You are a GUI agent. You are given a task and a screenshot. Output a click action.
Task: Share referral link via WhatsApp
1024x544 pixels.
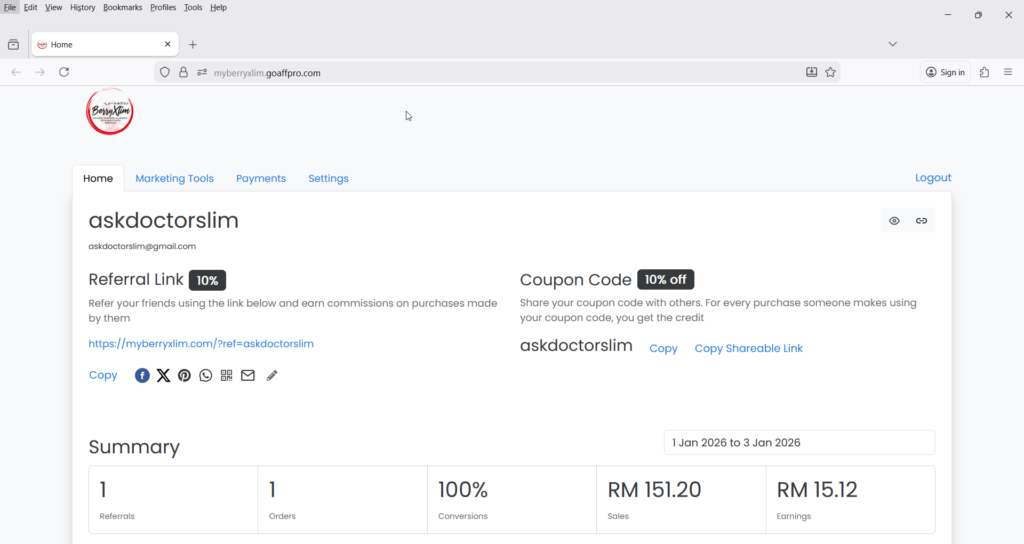(205, 376)
